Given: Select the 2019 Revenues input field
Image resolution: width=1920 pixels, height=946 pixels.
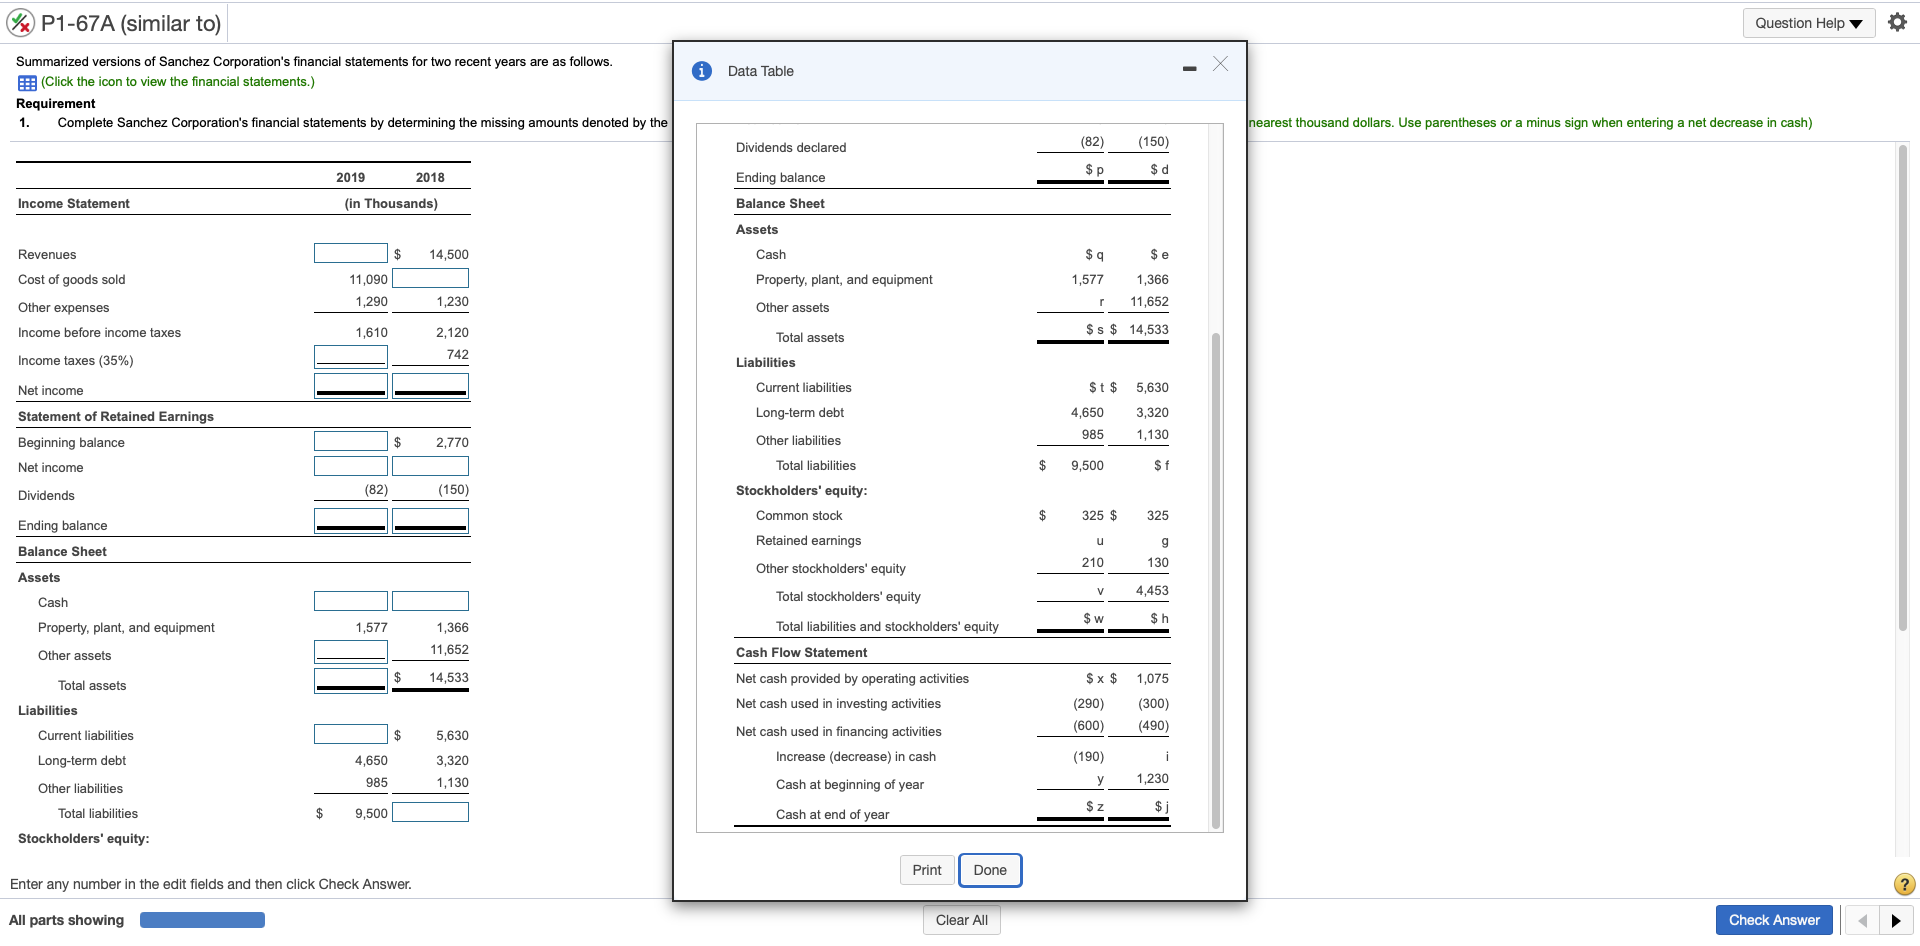Looking at the screenshot, I should [351, 253].
